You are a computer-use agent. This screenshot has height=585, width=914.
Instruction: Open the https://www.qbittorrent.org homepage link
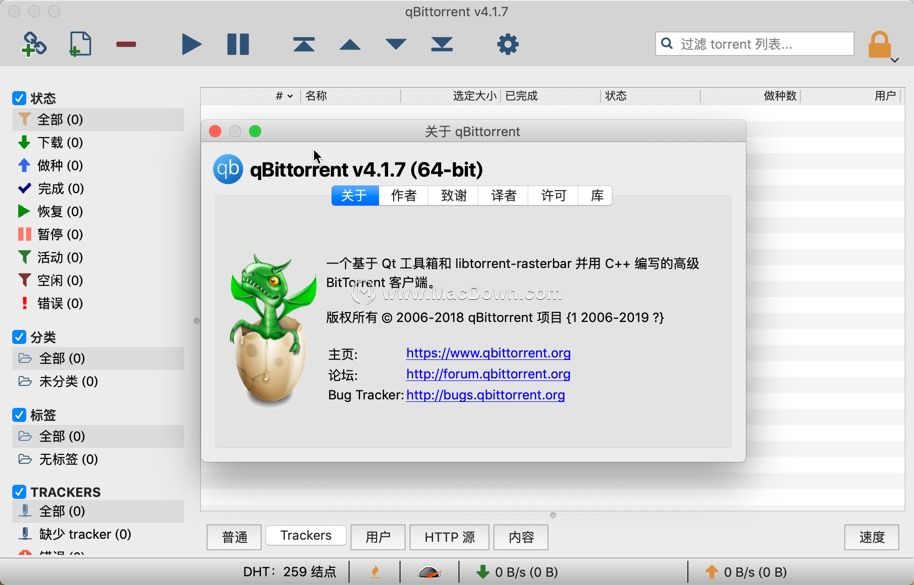(488, 353)
